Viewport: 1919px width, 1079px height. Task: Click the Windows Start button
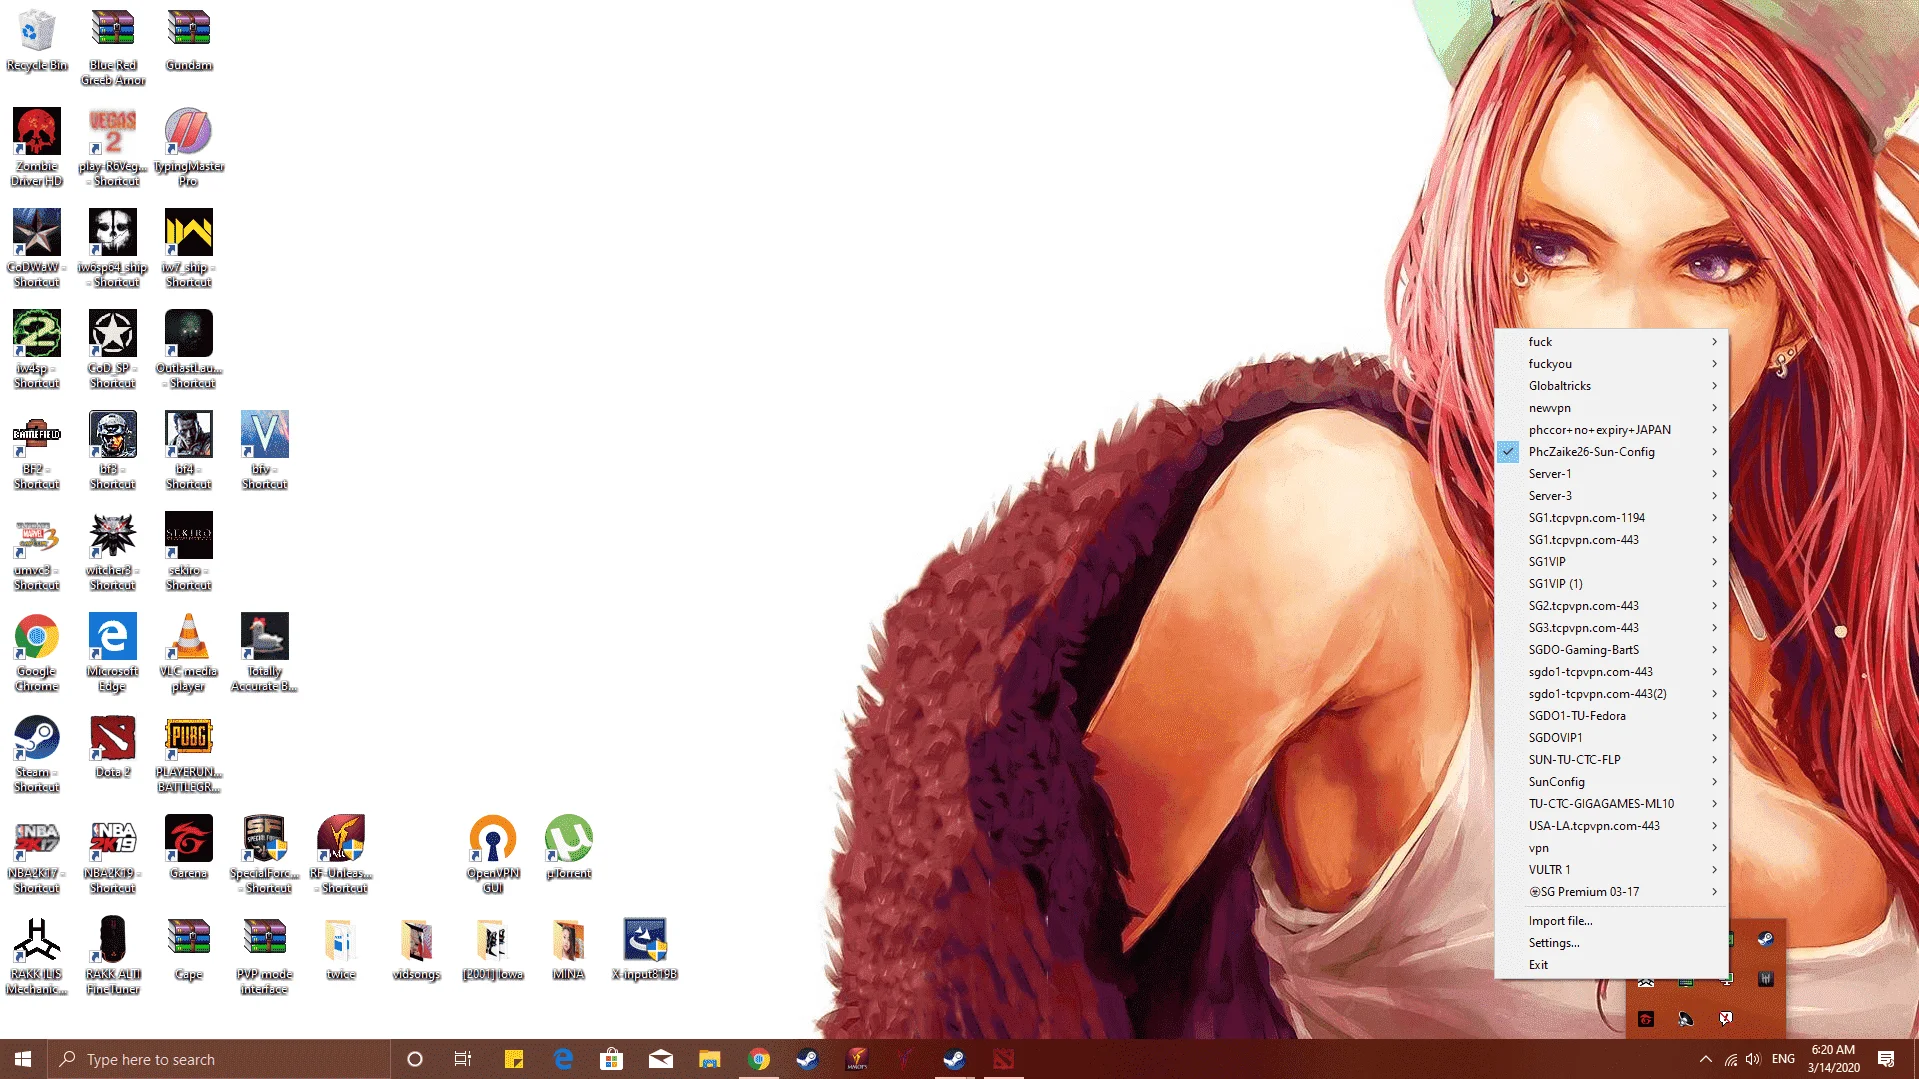(x=23, y=1059)
